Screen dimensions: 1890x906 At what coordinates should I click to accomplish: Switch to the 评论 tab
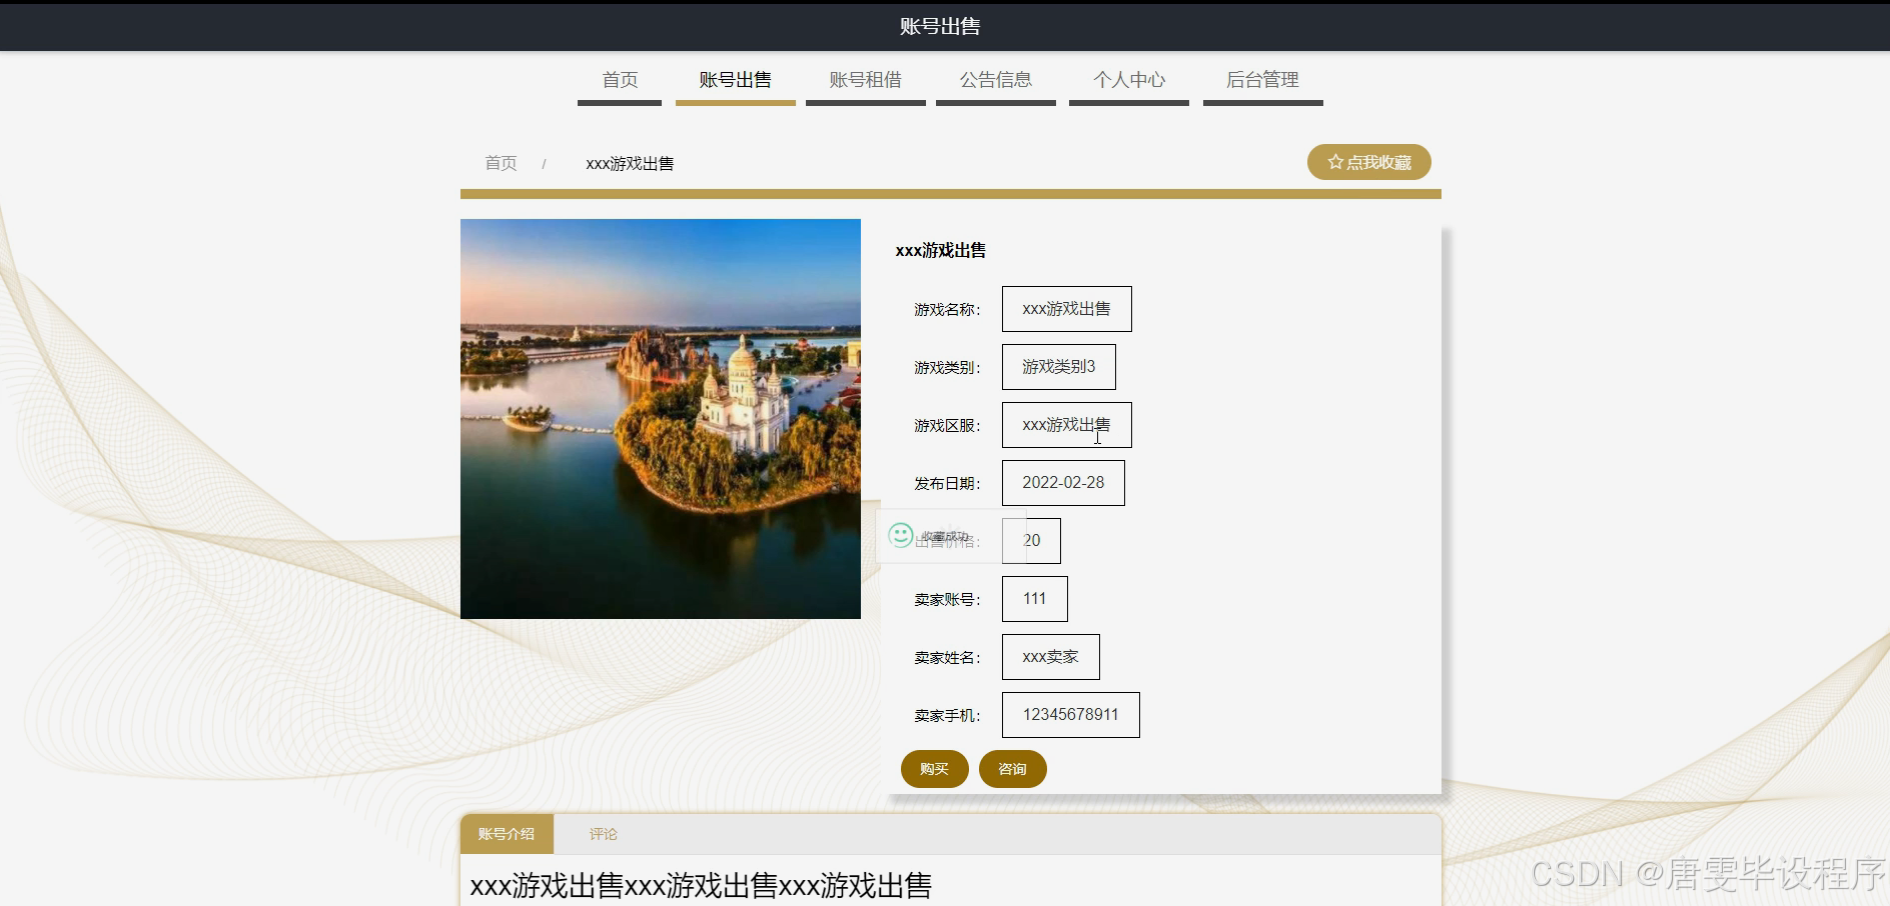point(603,834)
